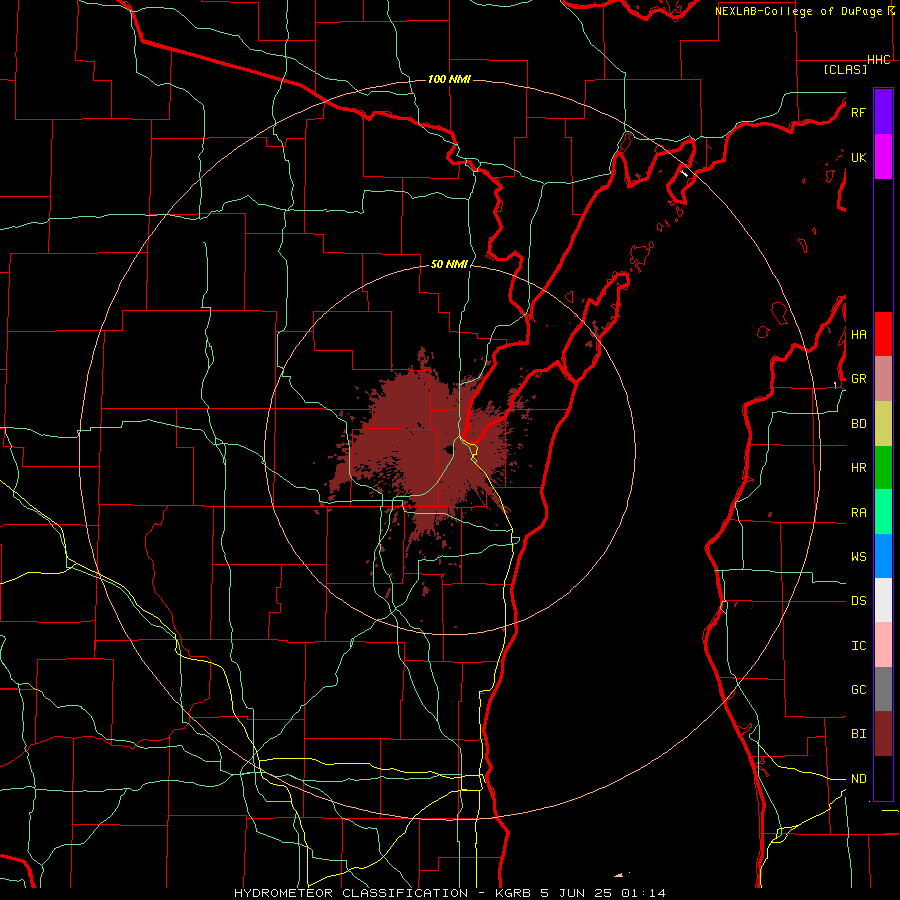The height and width of the screenshot is (900, 900).
Task: Click the BD yellow legend color block
Action: point(883,424)
